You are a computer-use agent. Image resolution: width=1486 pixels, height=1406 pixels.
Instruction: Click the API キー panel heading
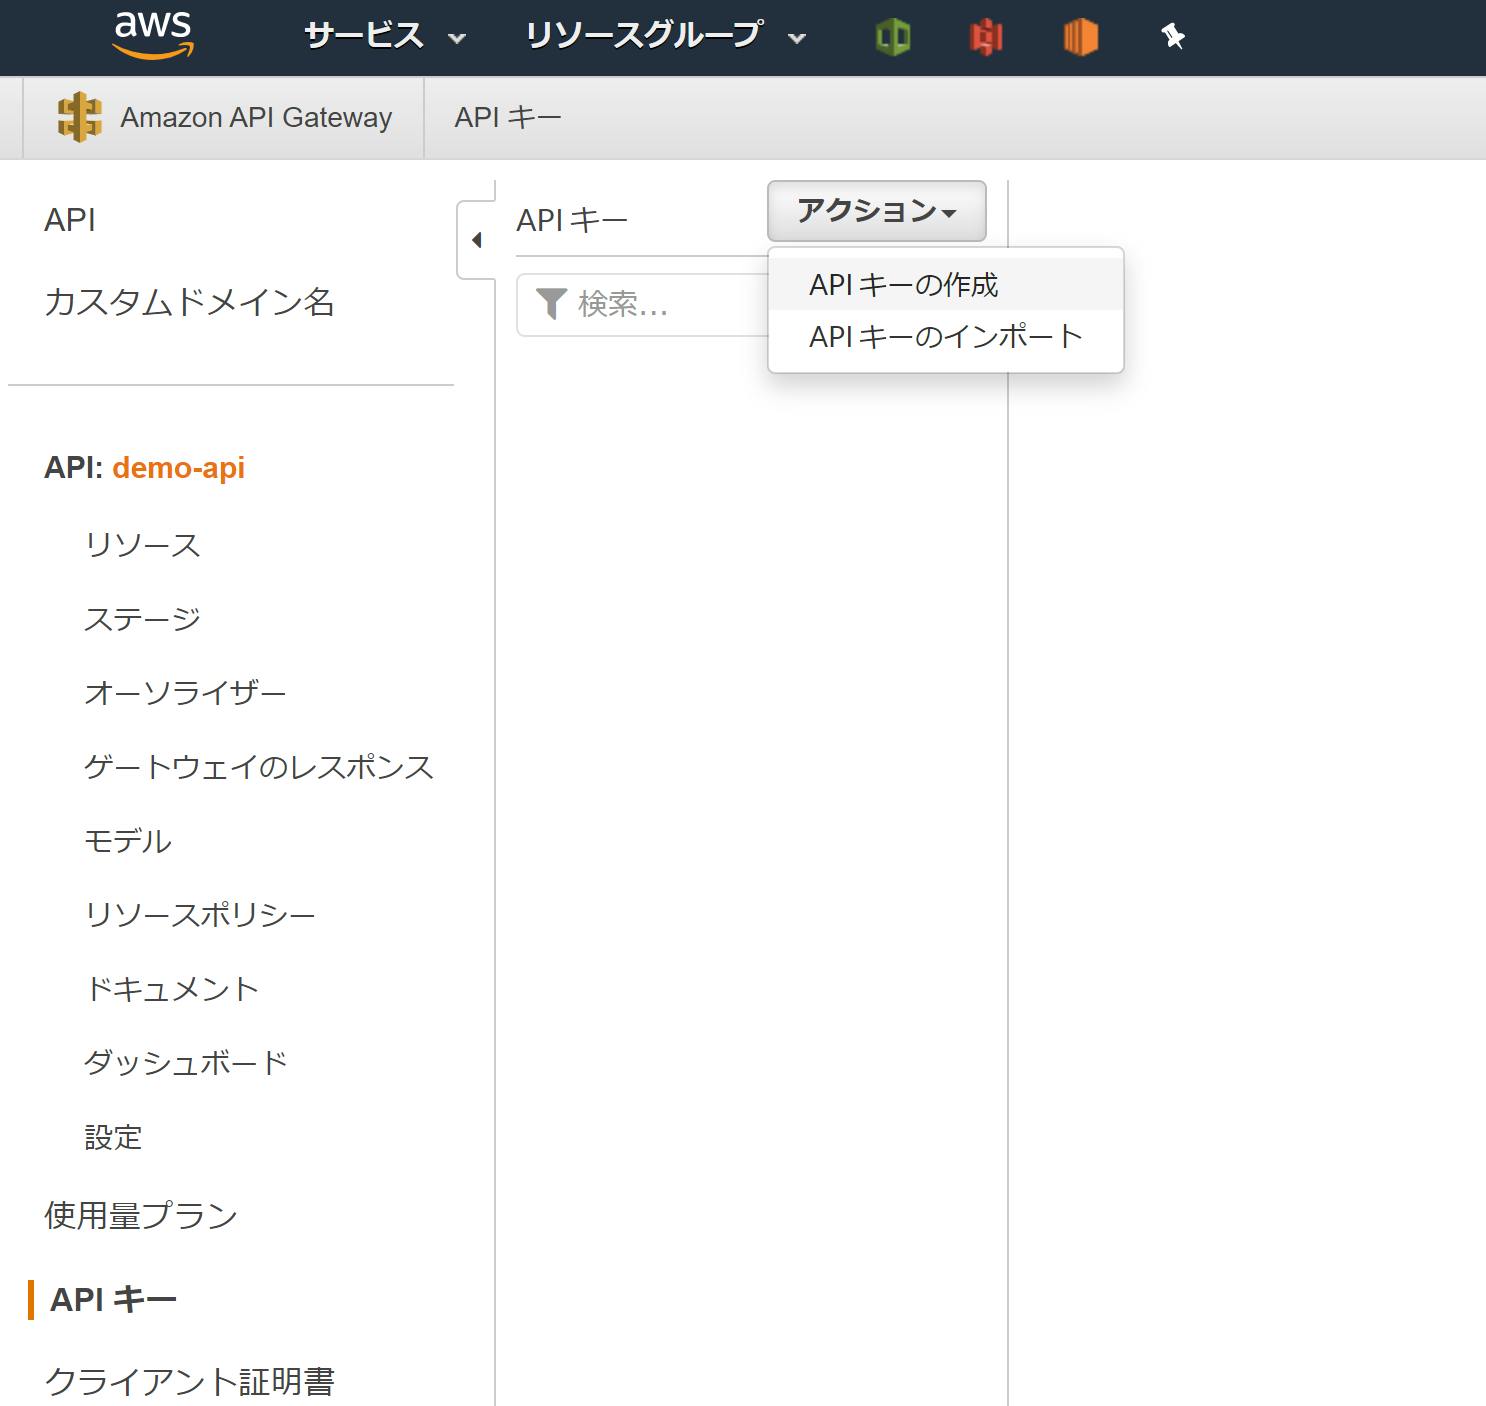[572, 220]
